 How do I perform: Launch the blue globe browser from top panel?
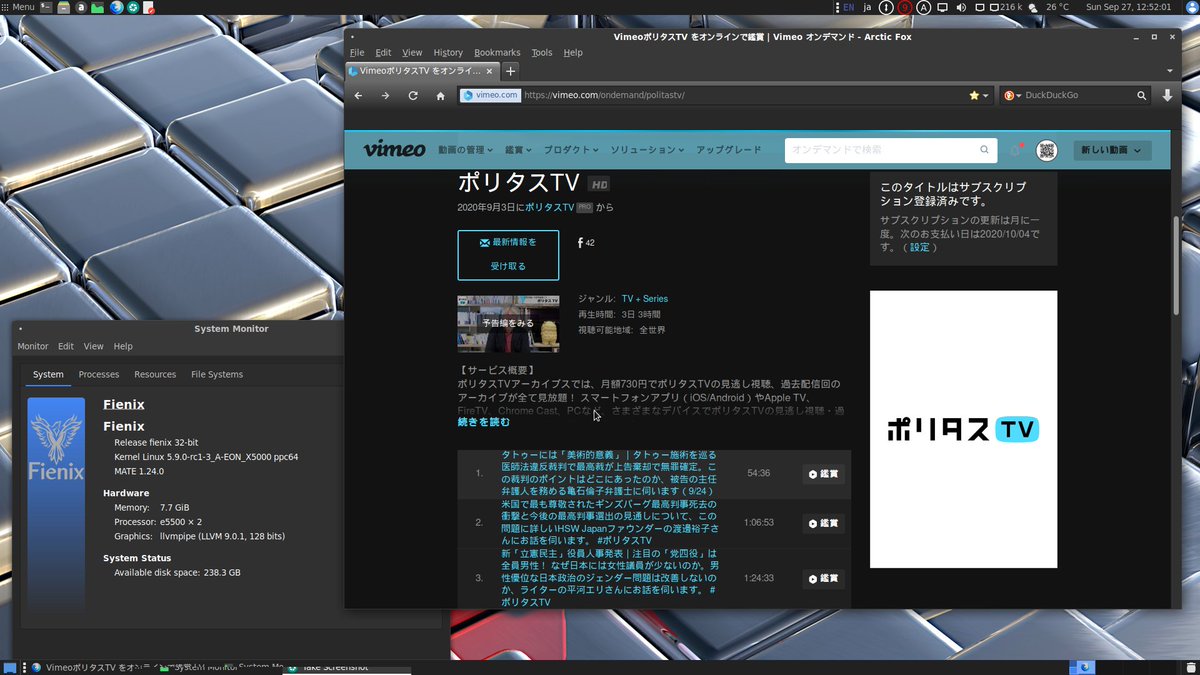pos(117,7)
